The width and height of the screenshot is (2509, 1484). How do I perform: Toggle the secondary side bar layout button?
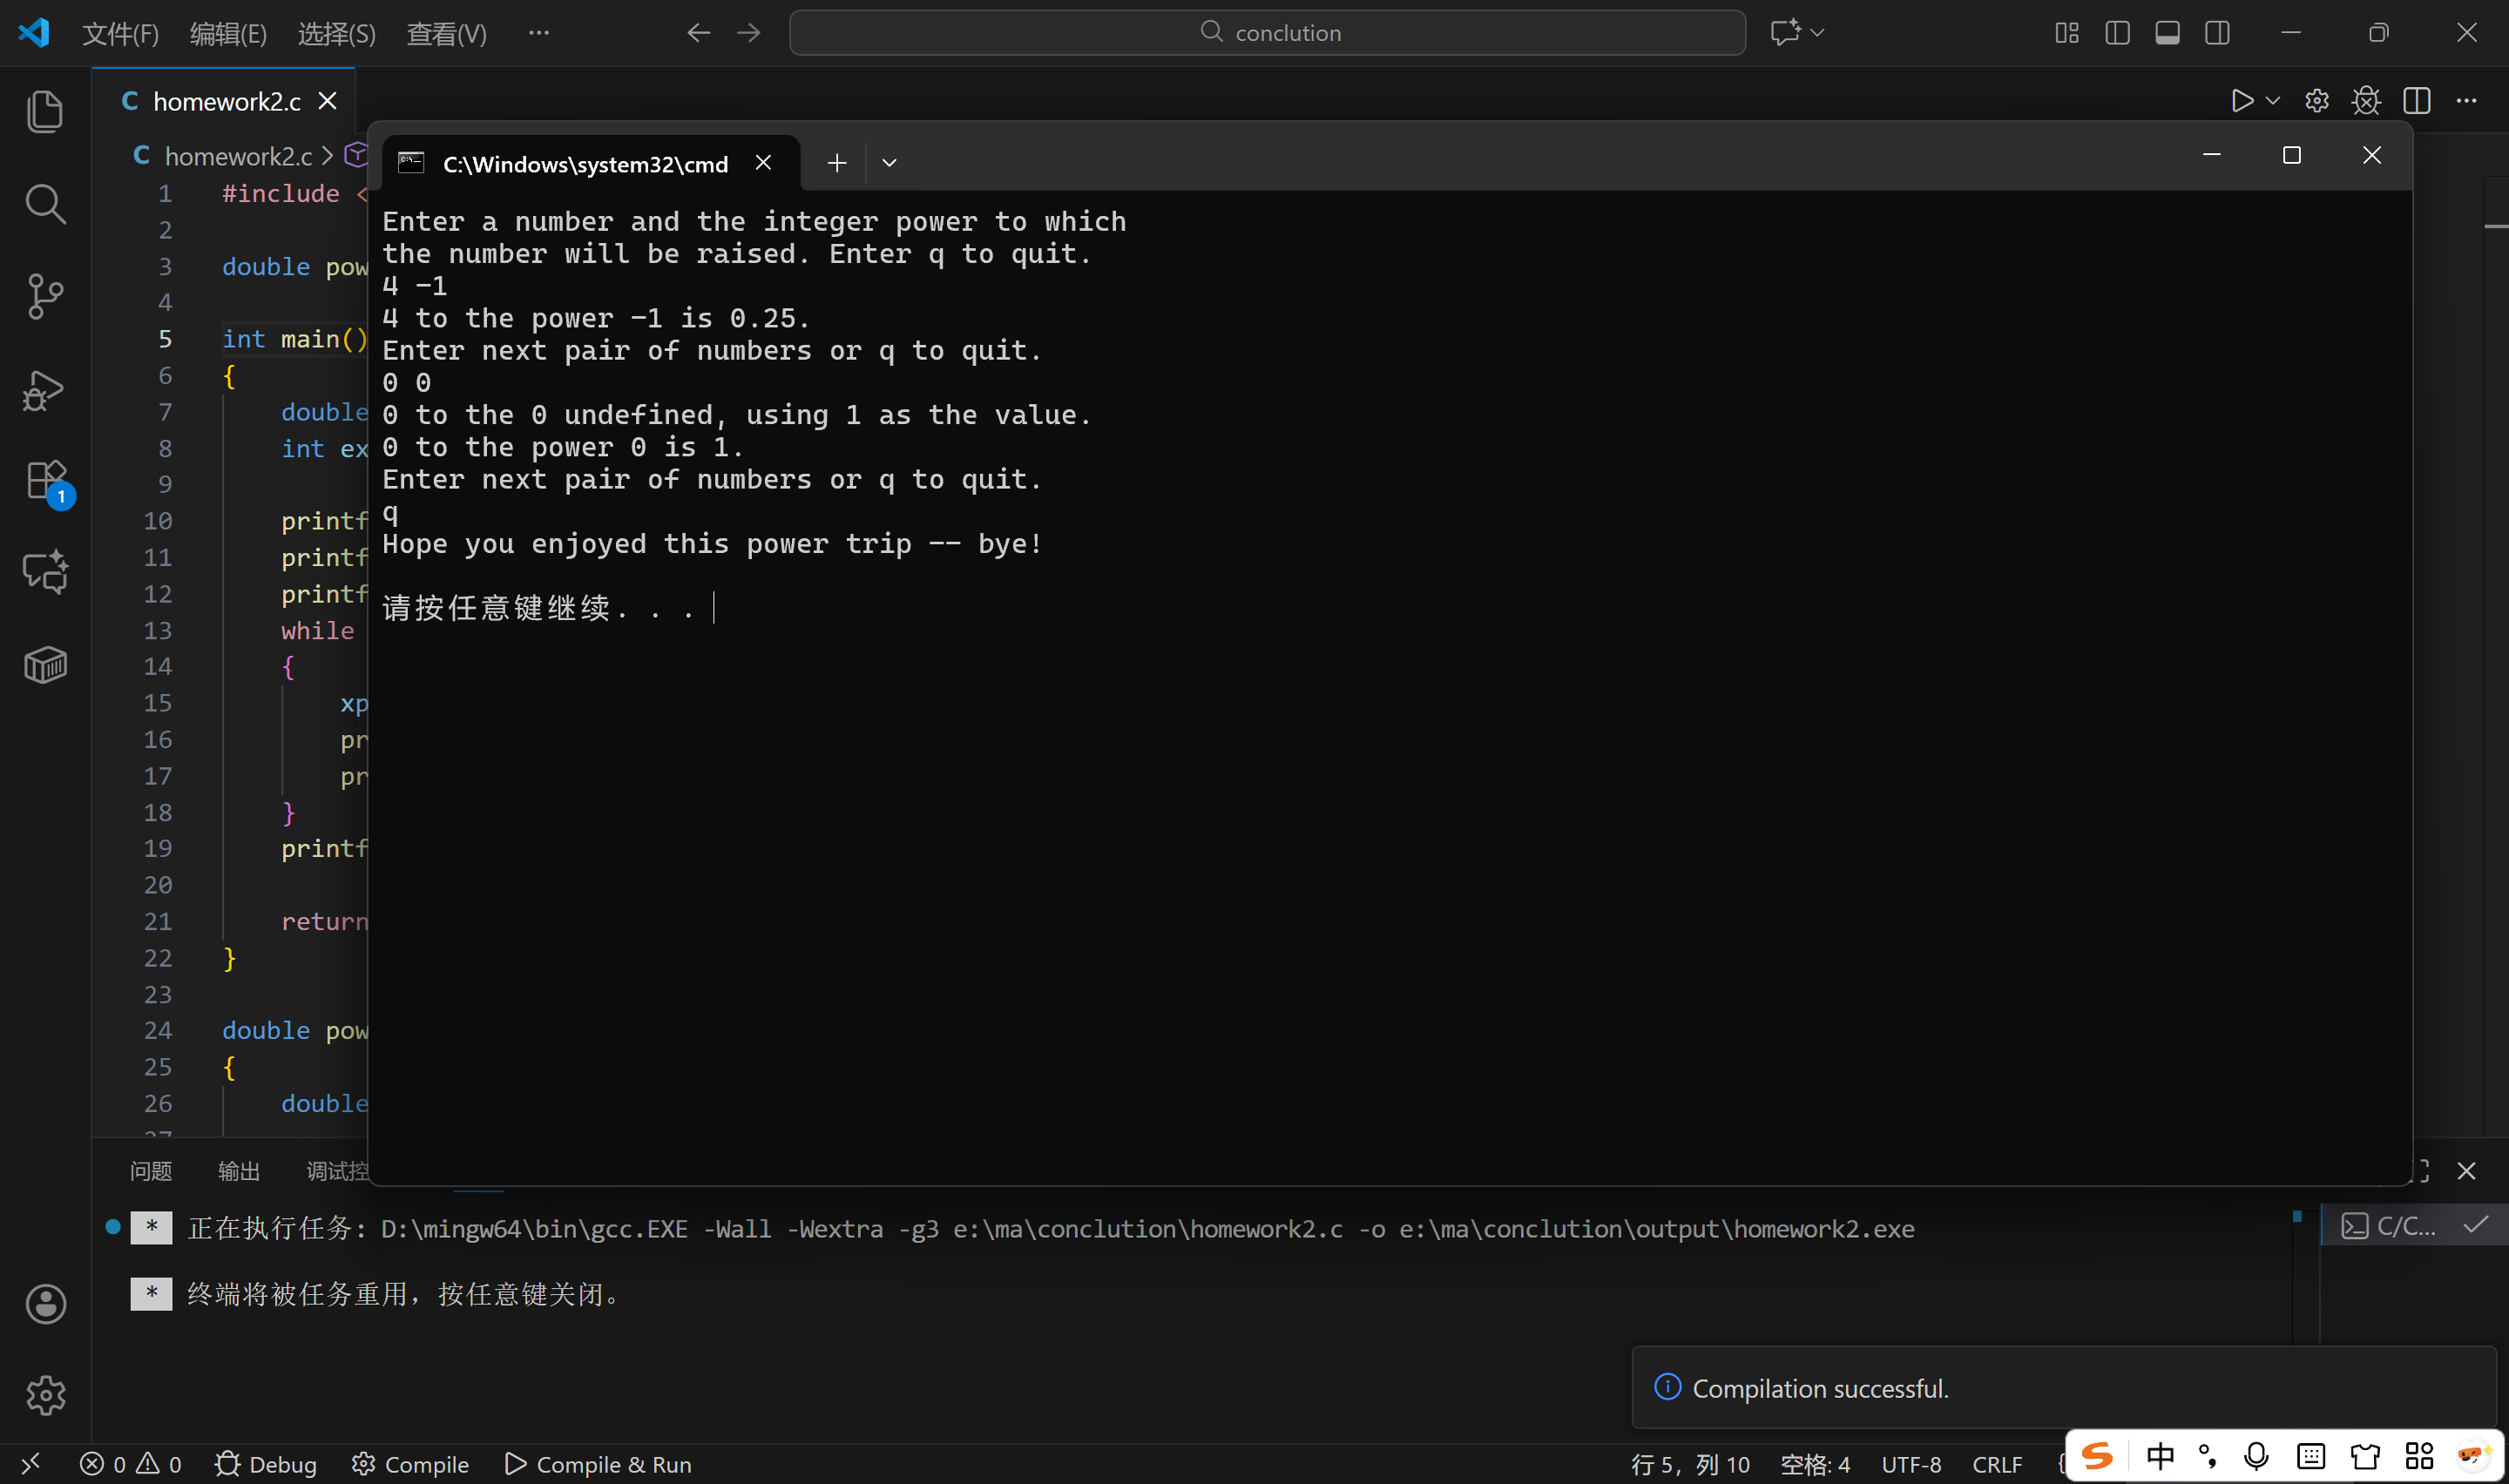click(2217, 33)
